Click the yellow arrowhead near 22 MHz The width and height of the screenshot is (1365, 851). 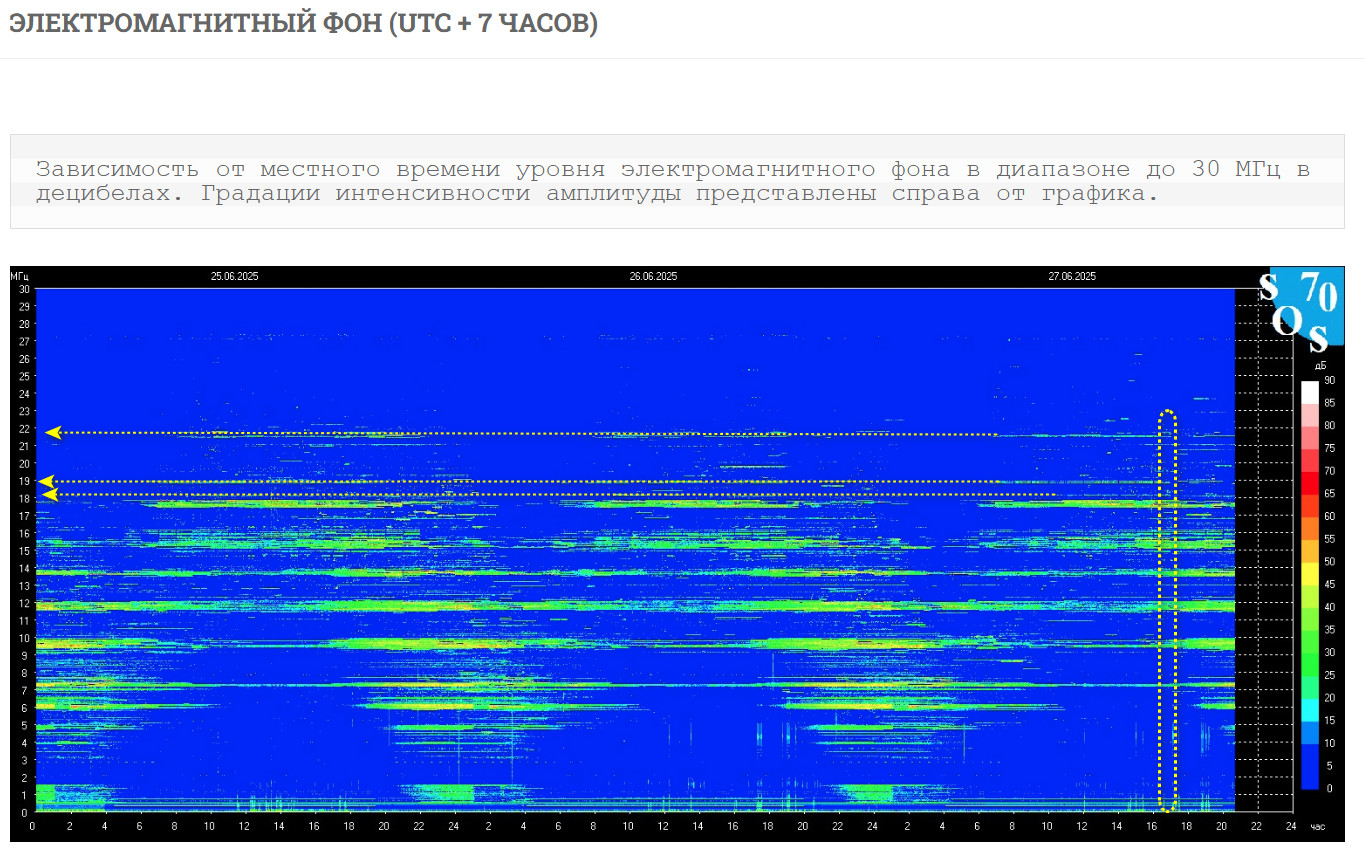pos(53,432)
